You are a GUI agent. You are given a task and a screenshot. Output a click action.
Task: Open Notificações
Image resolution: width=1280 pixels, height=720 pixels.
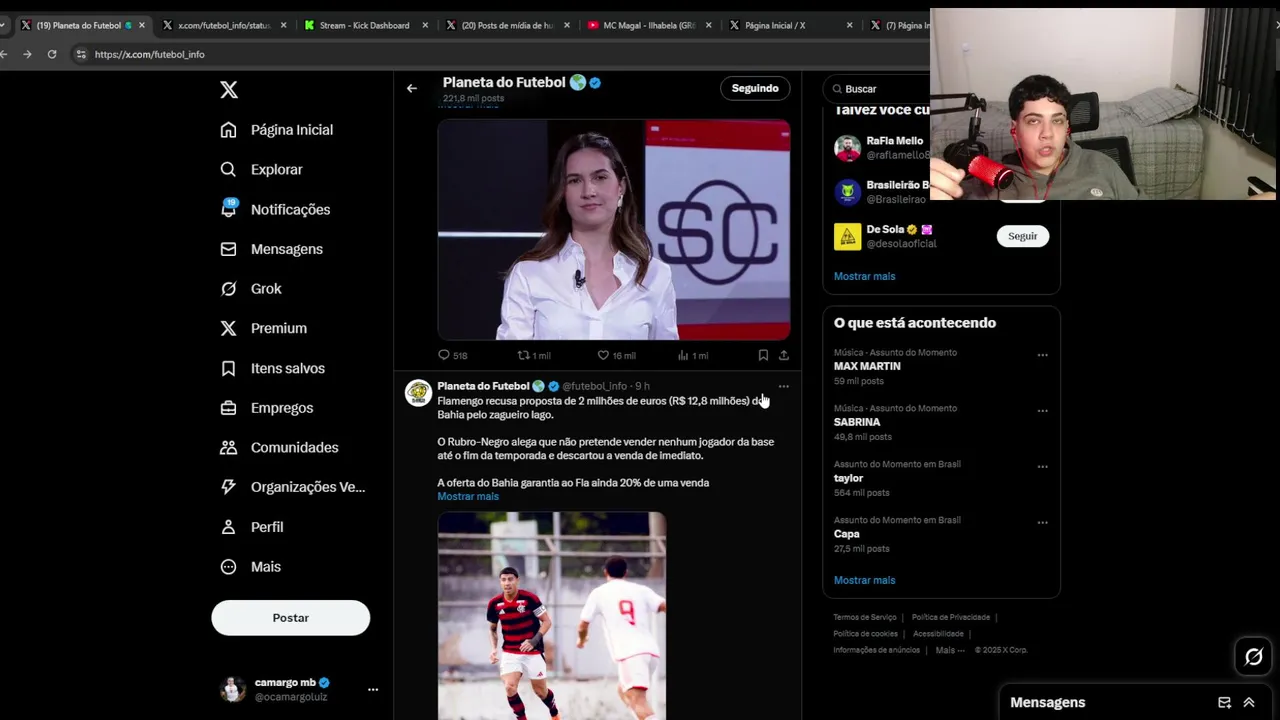[275, 209]
